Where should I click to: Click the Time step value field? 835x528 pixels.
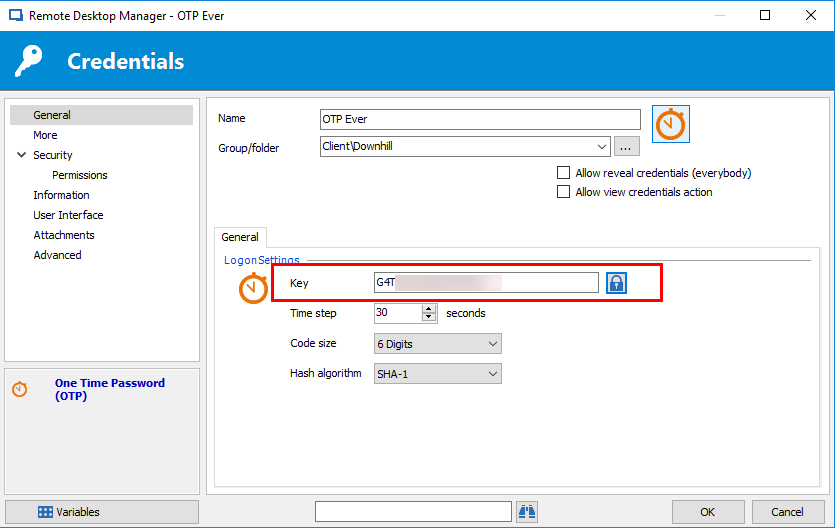point(398,313)
